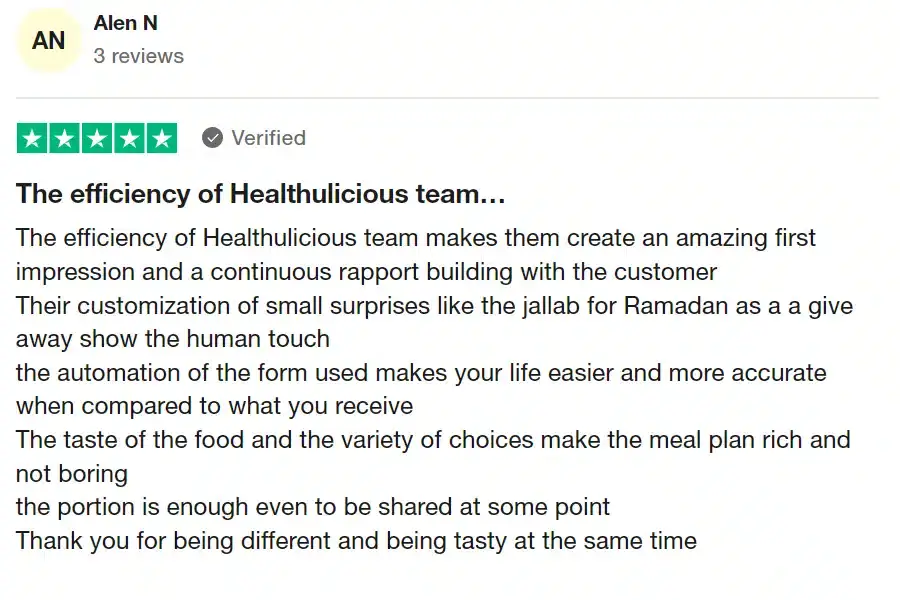The width and height of the screenshot is (900, 600).
Task: Open the Alen N reviewer profile name
Action: [125, 23]
